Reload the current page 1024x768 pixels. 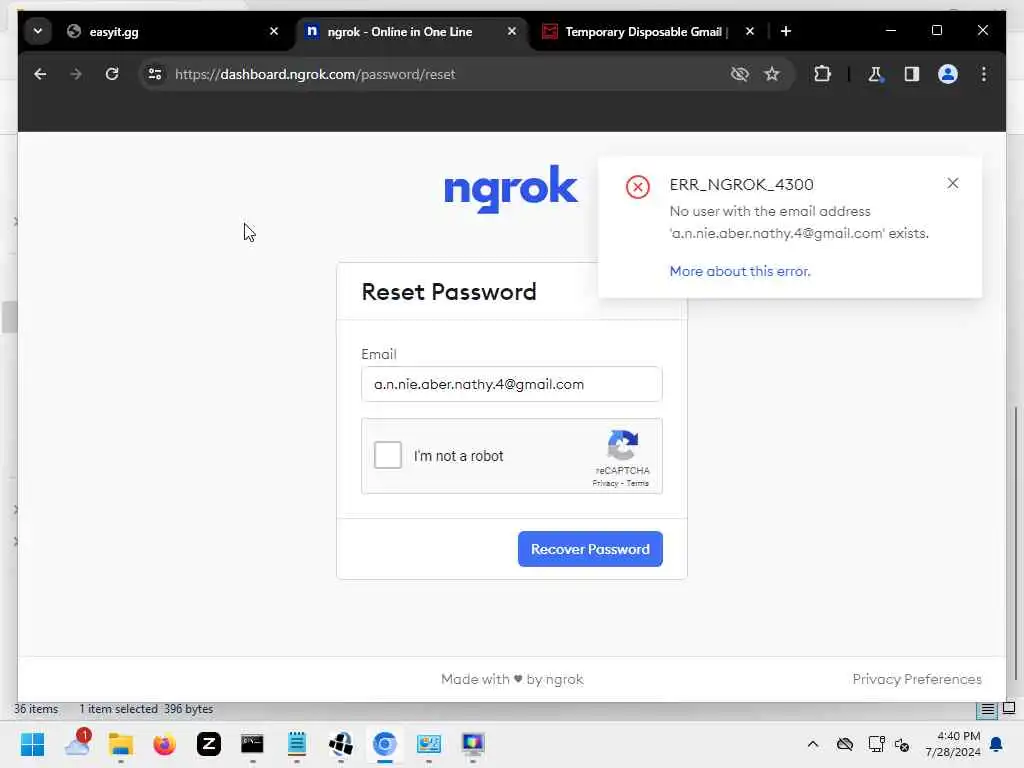112,74
